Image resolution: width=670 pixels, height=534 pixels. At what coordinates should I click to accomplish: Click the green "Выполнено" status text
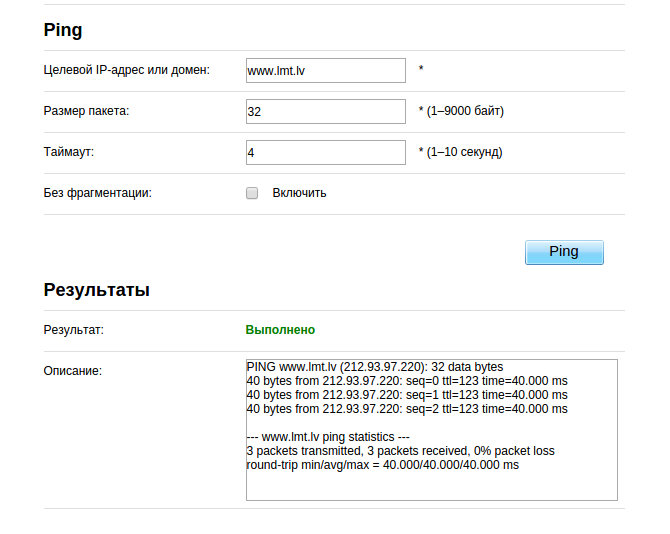coord(280,329)
